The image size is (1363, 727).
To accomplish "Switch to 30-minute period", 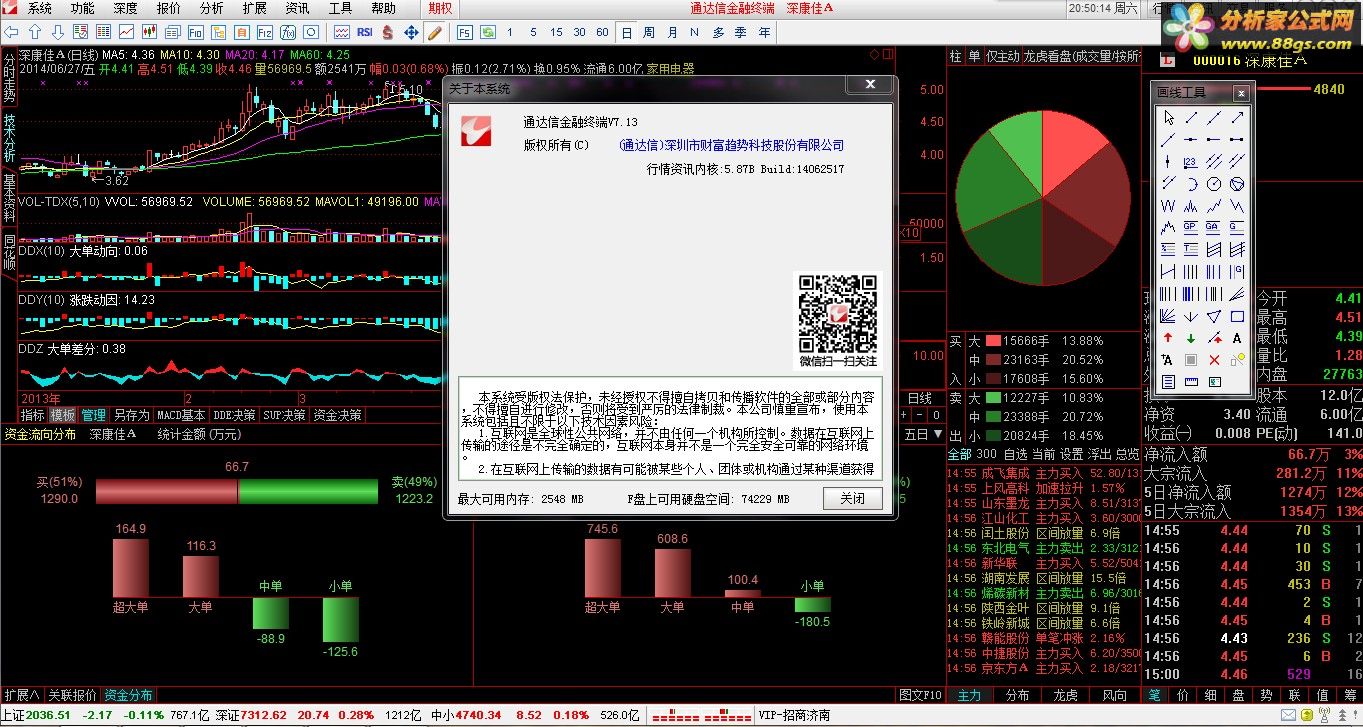I will click(579, 32).
